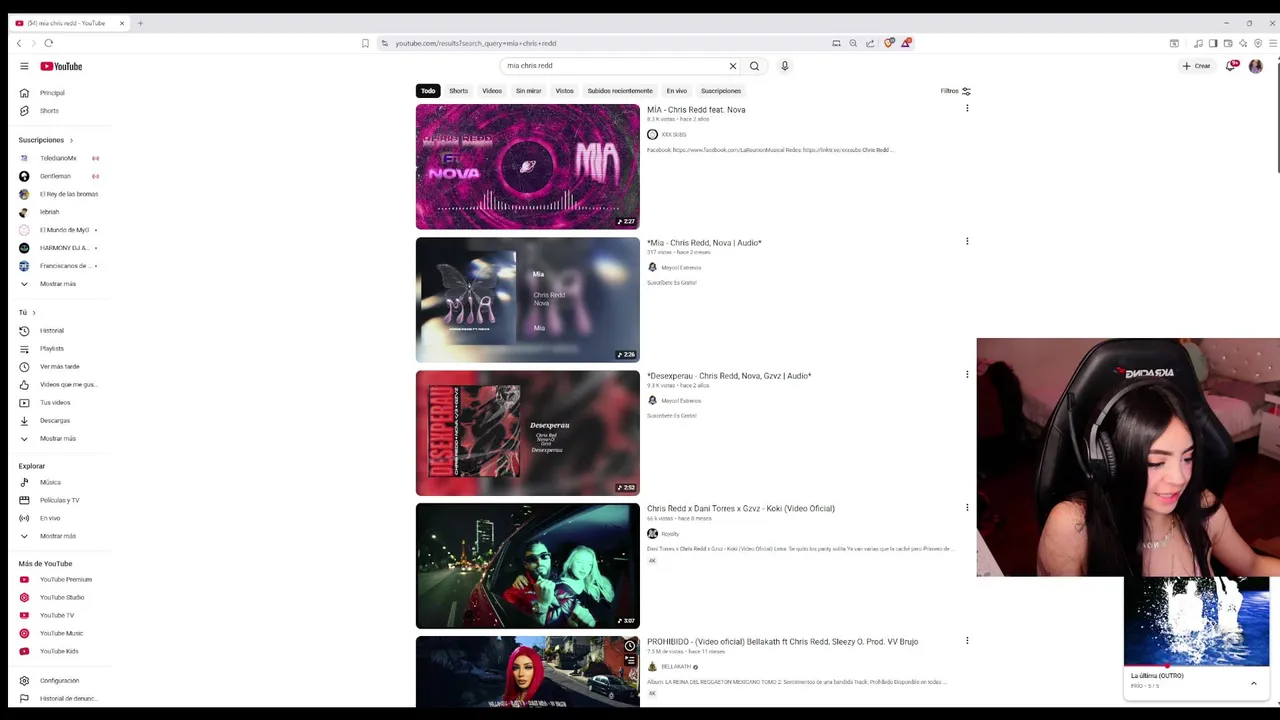Viewport: 1280px width, 720px height.
Task: Open BELLAKATH channel link
Action: click(x=676, y=666)
